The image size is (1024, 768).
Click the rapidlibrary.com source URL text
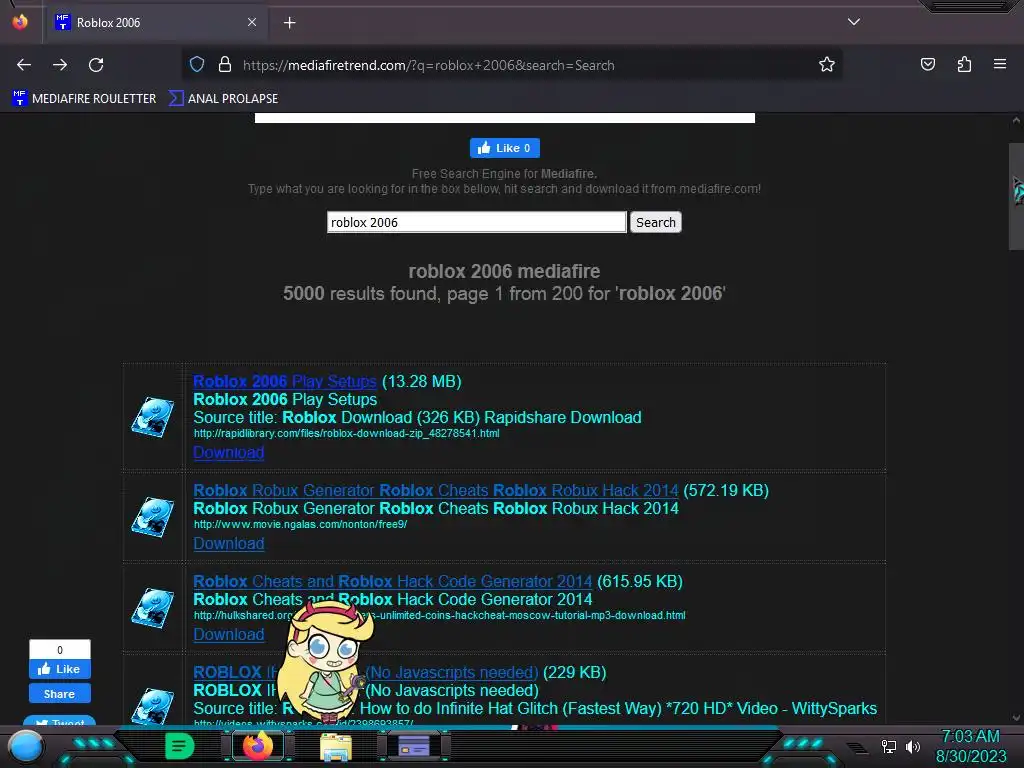coord(346,433)
